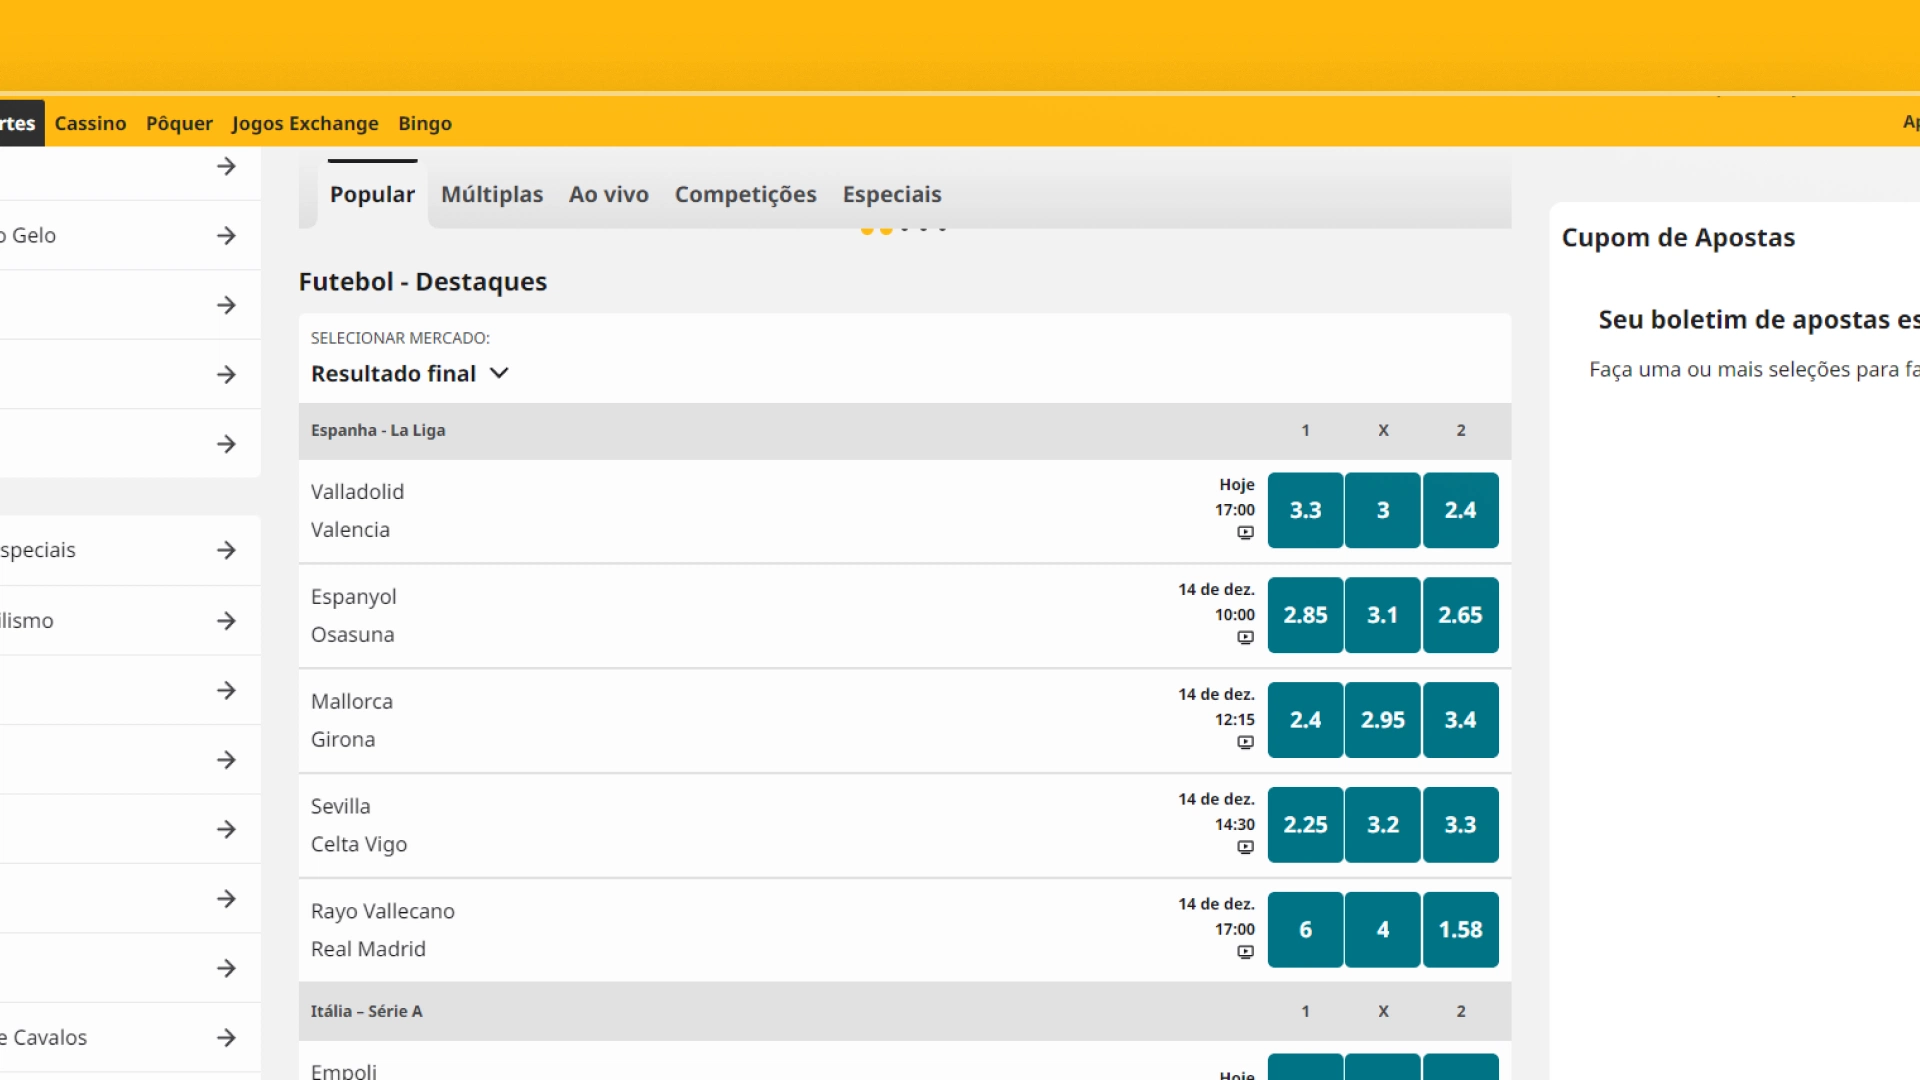Click Cupom de Apostas heading
Viewport: 1920px width, 1080px height.
(x=1678, y=238)
